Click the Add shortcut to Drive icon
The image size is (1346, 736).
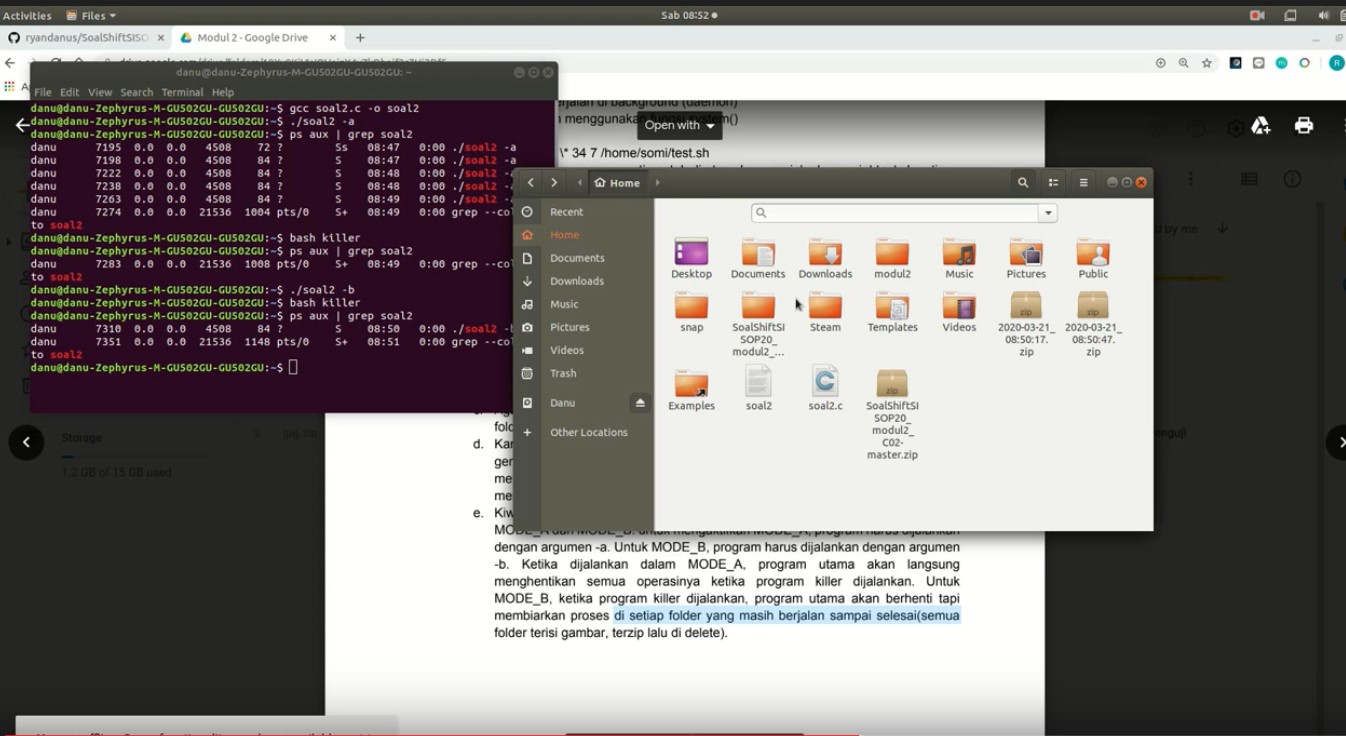[x=1260, y=125]
